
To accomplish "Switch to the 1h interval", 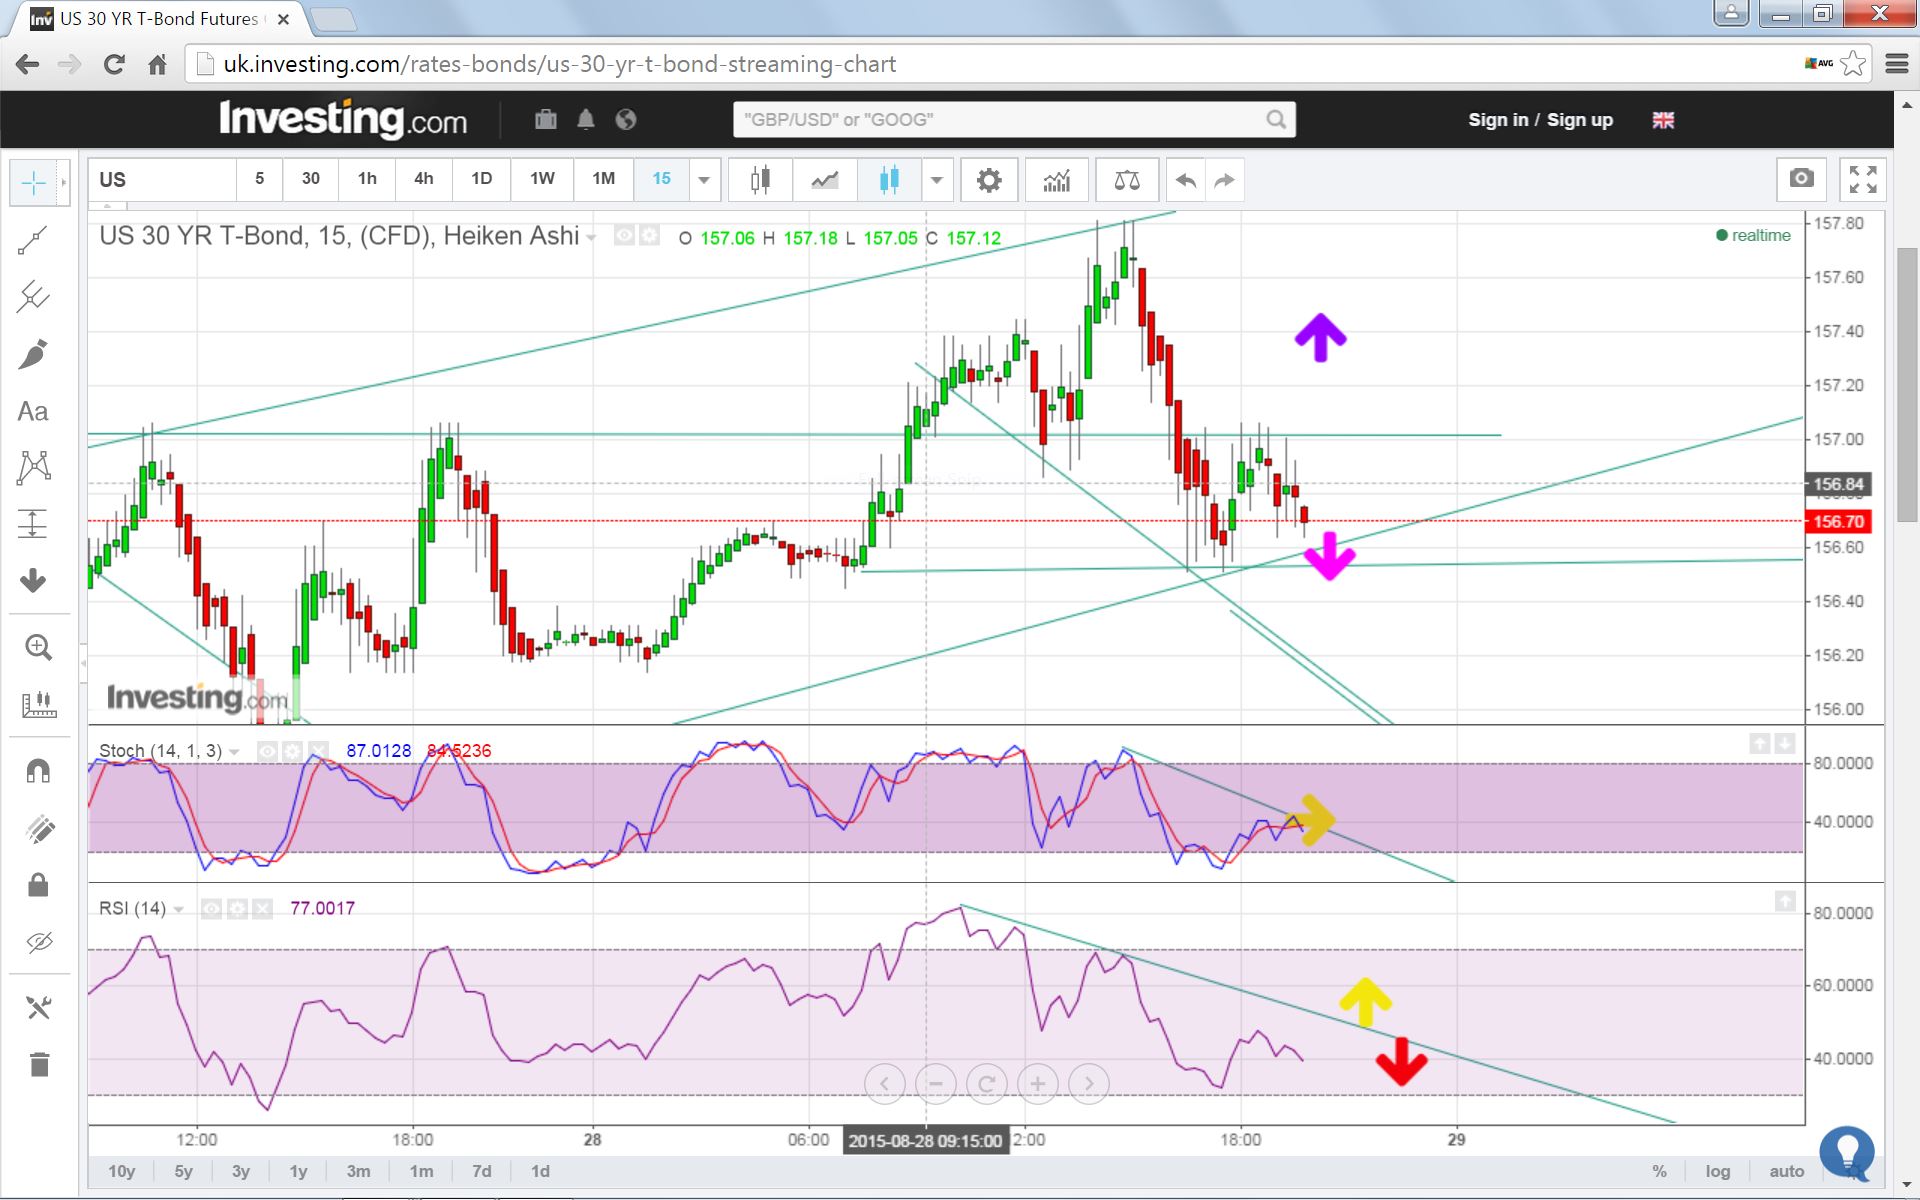I will [x=367, y=179].
